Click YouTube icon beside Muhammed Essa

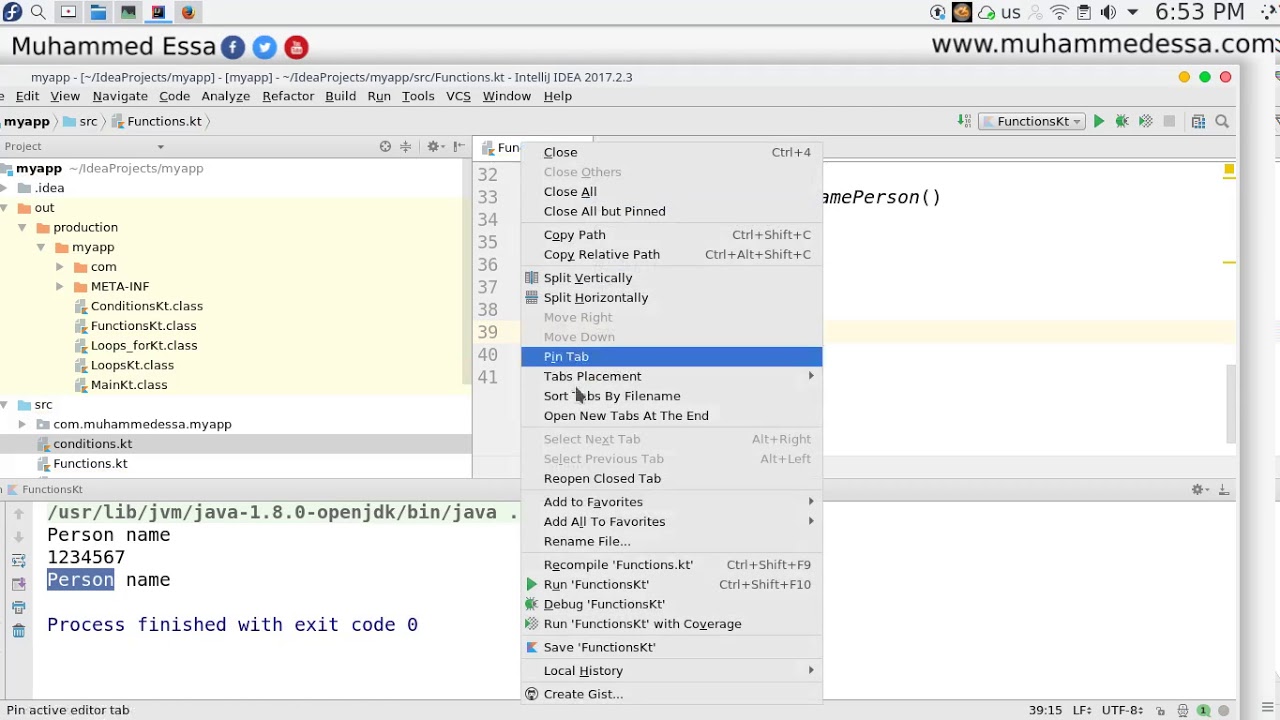click(x=296, y=47)
